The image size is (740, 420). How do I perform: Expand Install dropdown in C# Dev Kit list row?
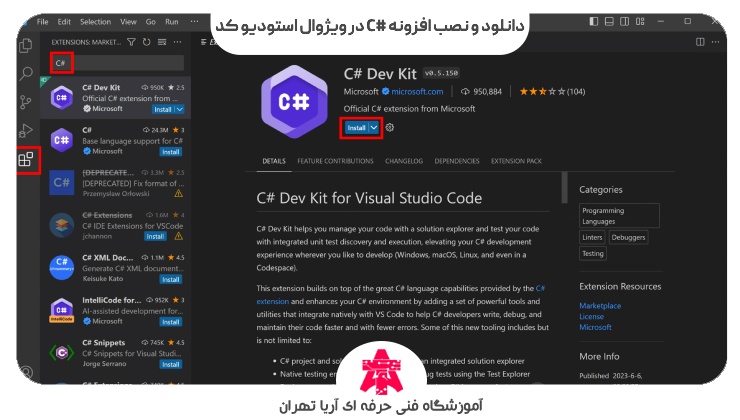179,109
